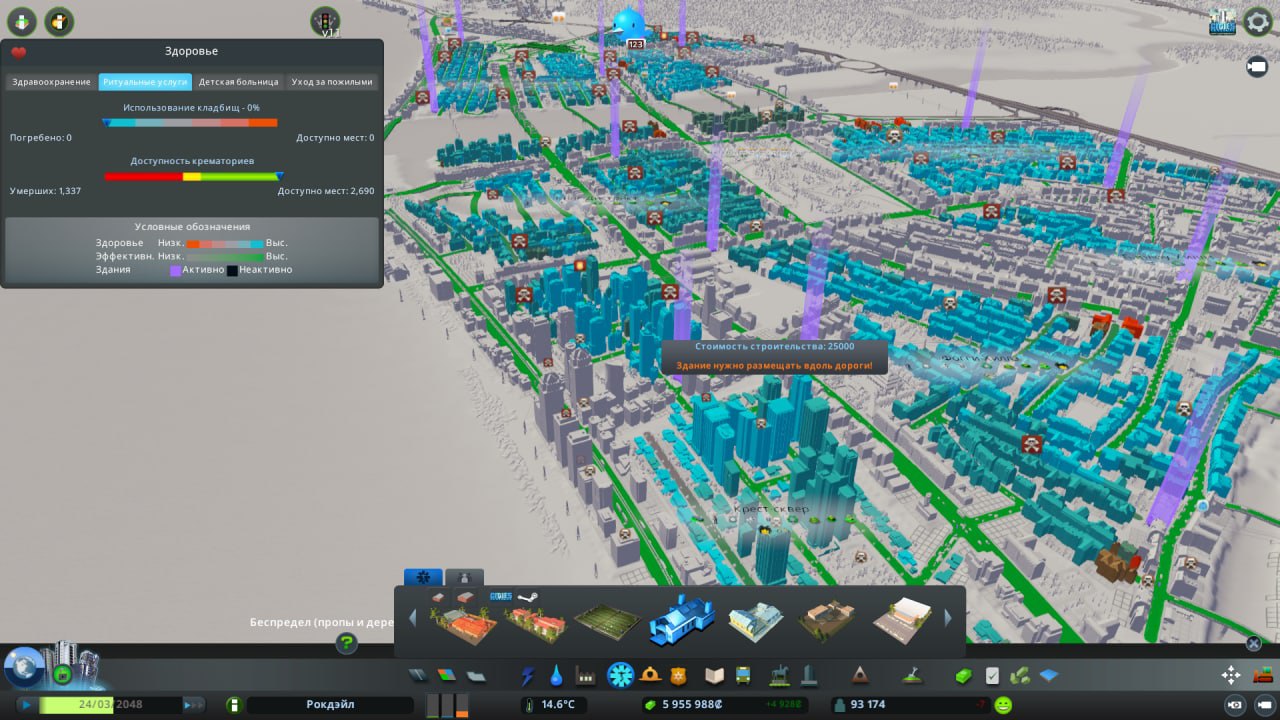
Task: Select the healthcare buildings category tab
Action: tap(423, 577)
